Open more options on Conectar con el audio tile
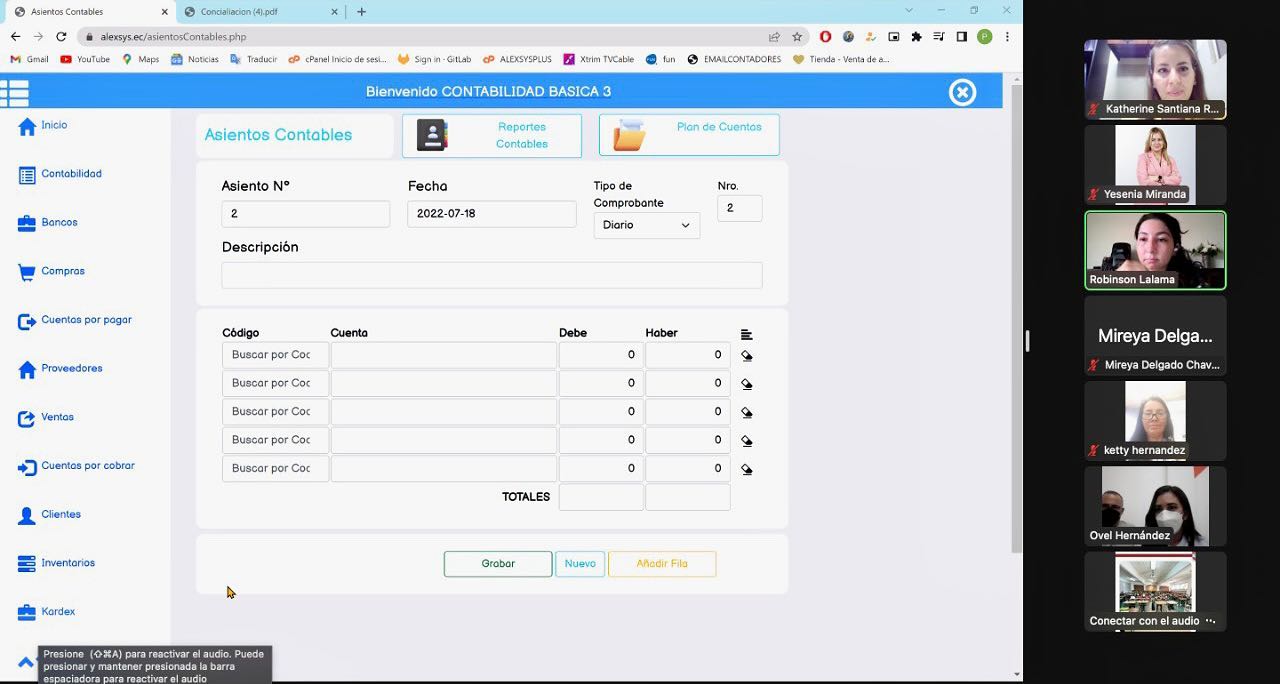 point(1211,621)
